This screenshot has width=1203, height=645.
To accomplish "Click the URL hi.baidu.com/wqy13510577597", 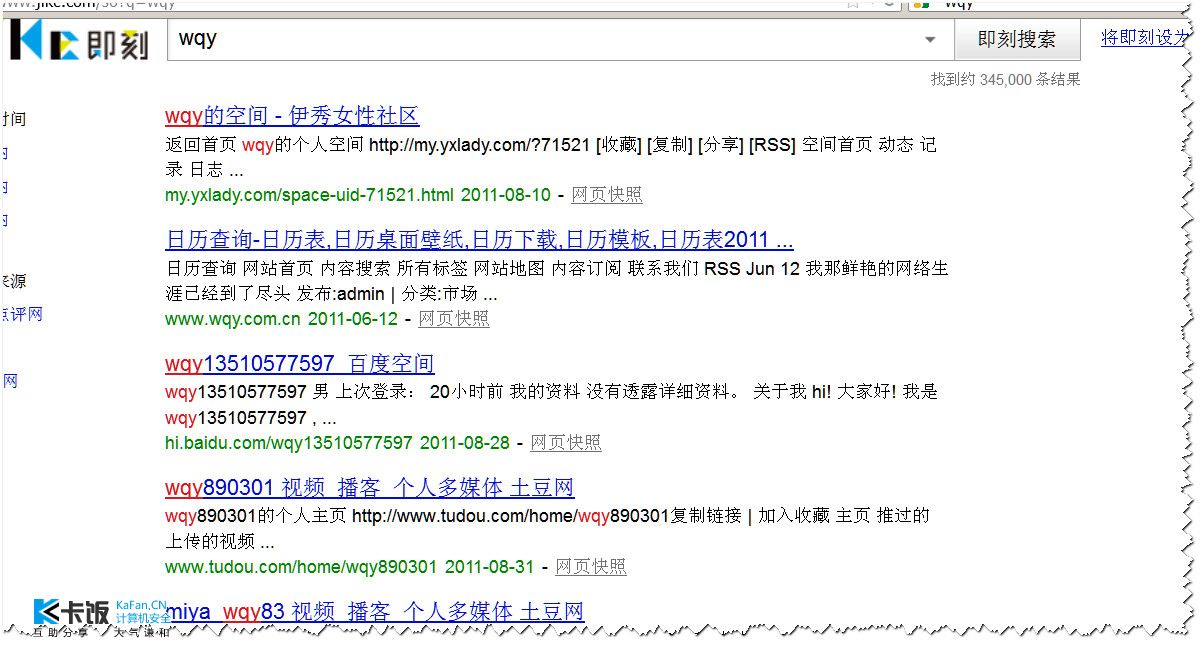I will click(289, 443).
